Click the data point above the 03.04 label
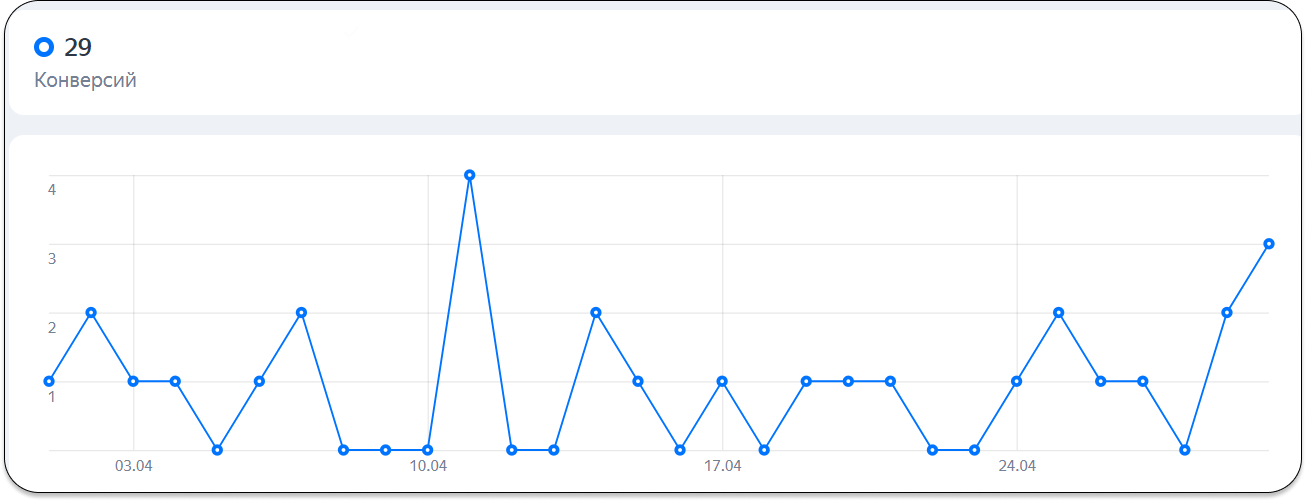The width and height of the screenshot is (1306, 501). point(133,381)
